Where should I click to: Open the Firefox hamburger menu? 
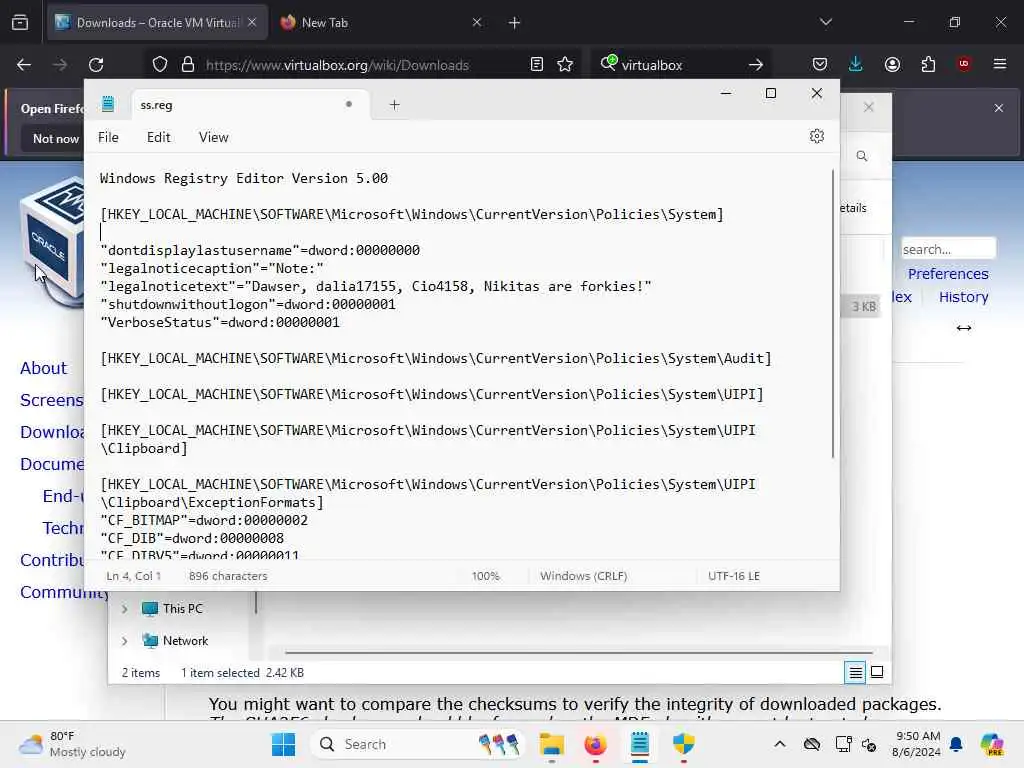coord(1000,64)
